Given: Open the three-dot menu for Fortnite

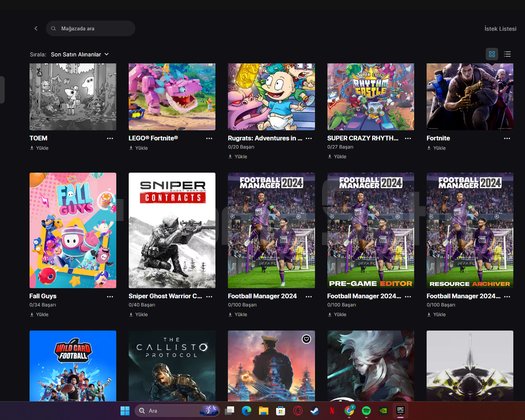Looking at the screenshot, I should [507, 138].
